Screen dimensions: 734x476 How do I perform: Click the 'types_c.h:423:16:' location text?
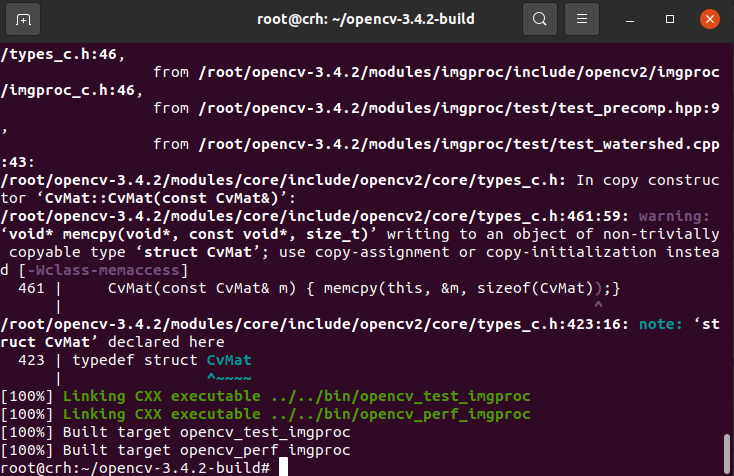click(x=553, y=324)
